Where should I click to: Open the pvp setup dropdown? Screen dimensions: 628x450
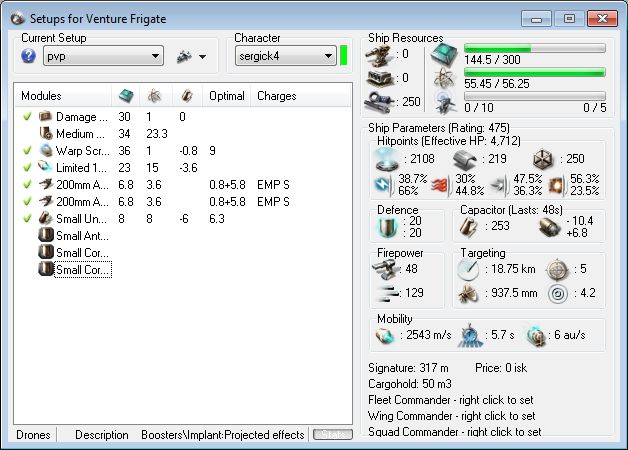click(103, 56)
